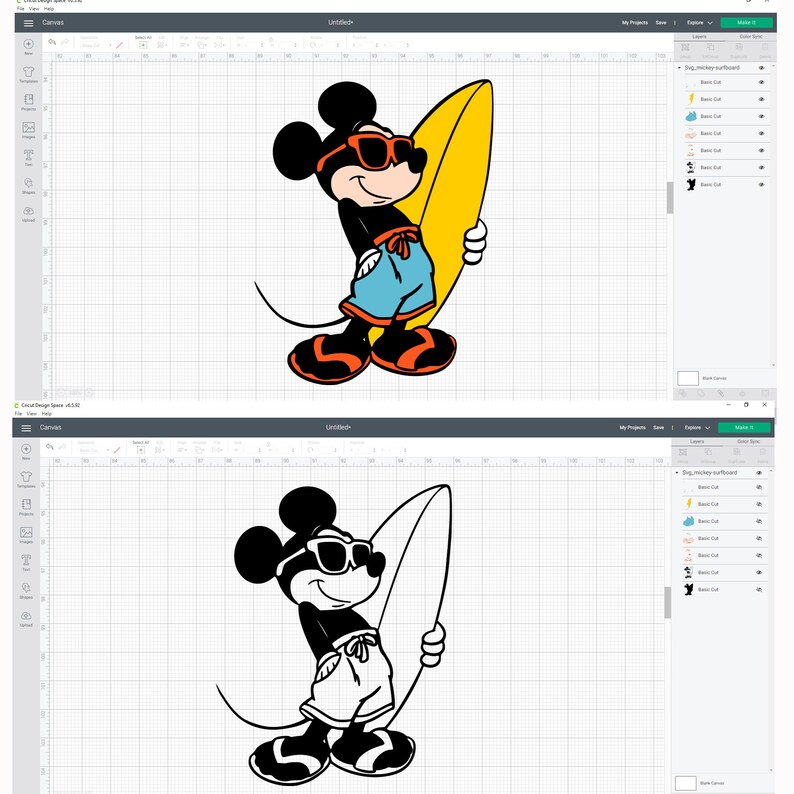Click Select All icon in colored-Mickey window
Viewport: 794px width, 794px height.
click(143, 43)
